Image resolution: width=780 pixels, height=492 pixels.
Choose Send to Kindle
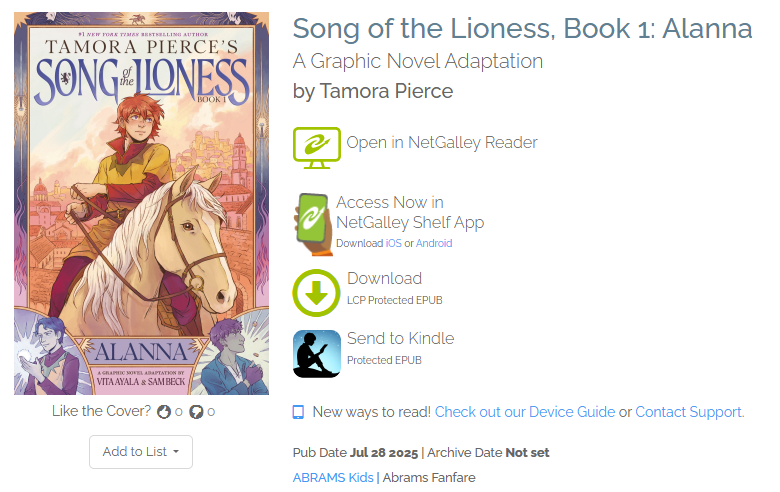[x=400, y=338]
